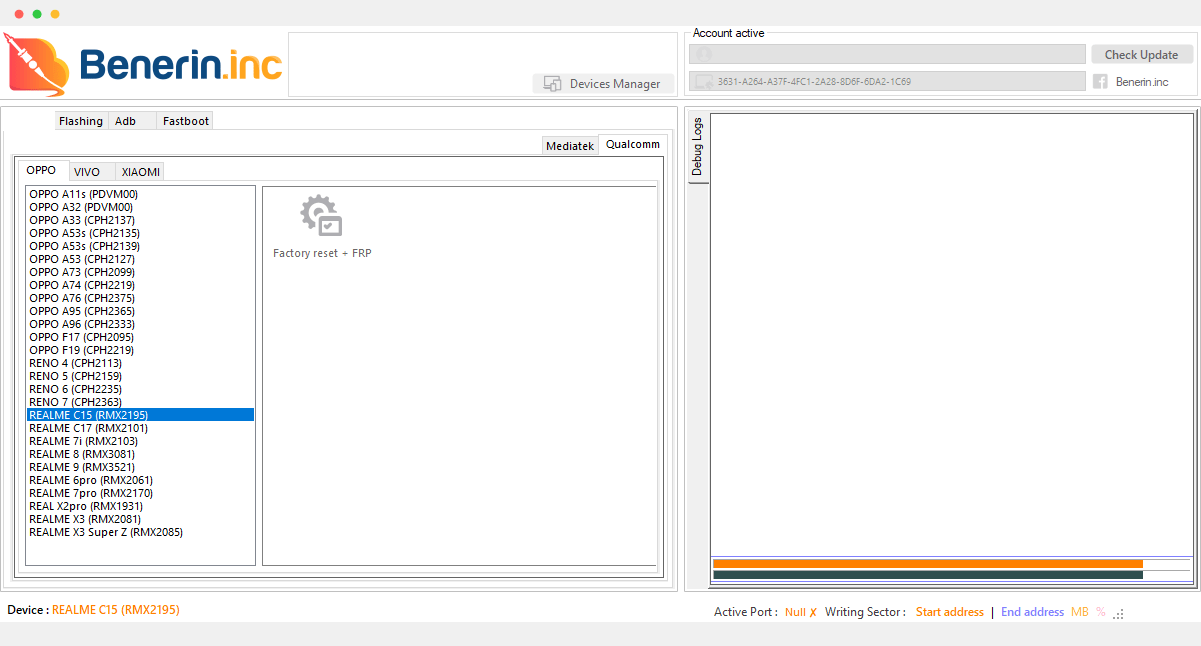Click the resize grip at bottom right
The width and height of the screenshot is (1201, 646).
(x=1118, y=613)
